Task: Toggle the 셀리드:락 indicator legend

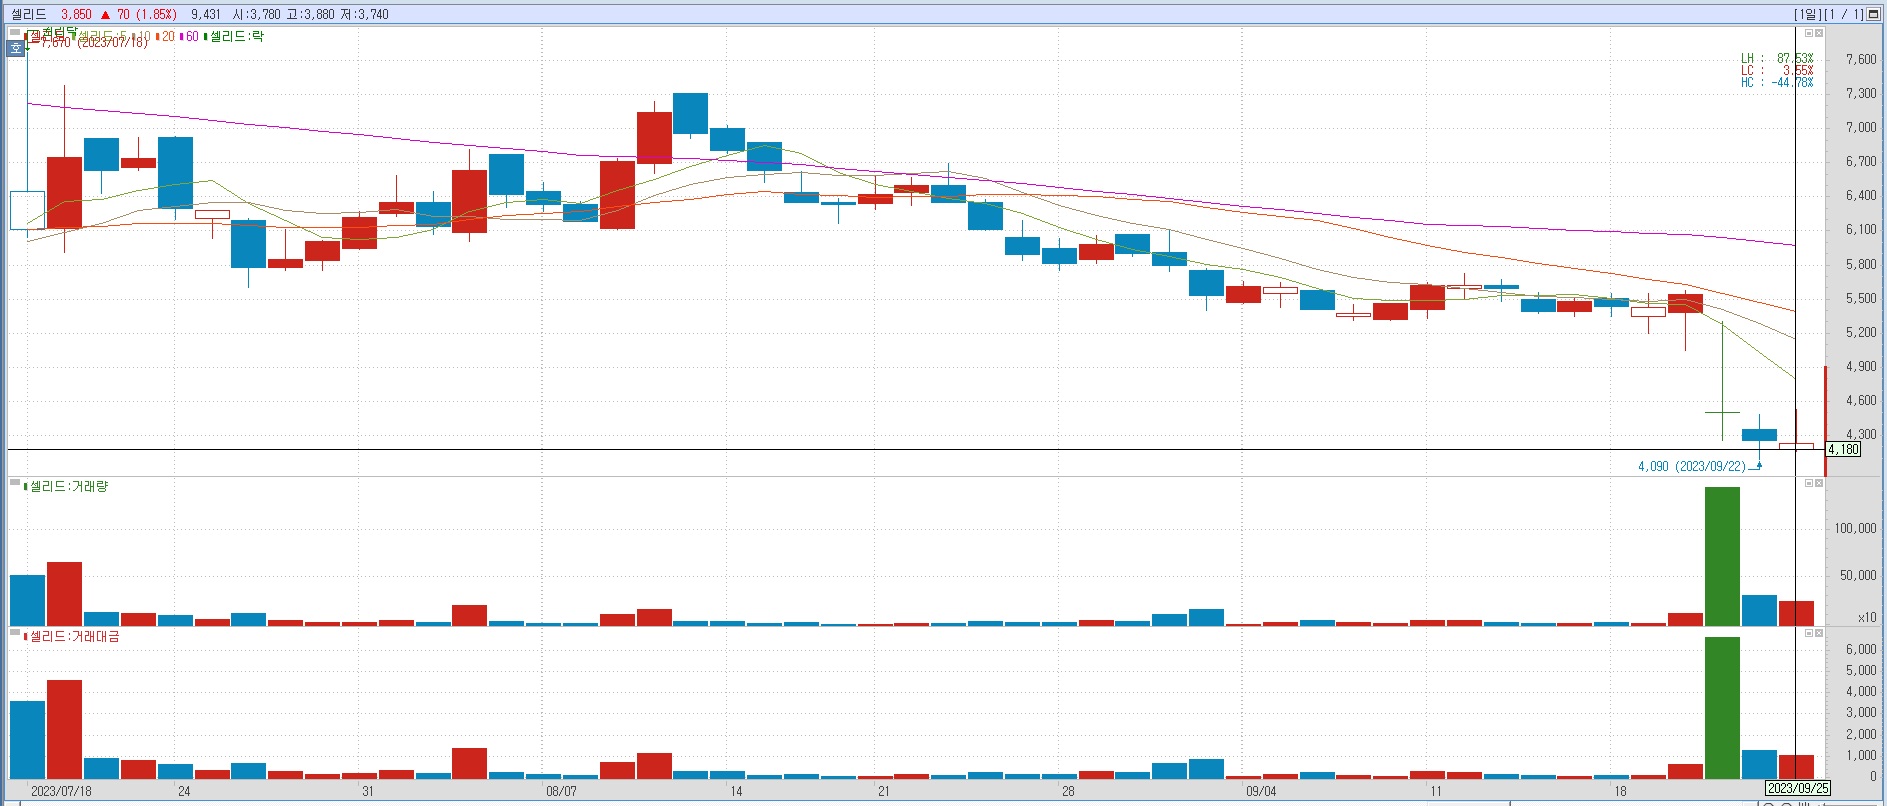Action: tap(236, 37)
